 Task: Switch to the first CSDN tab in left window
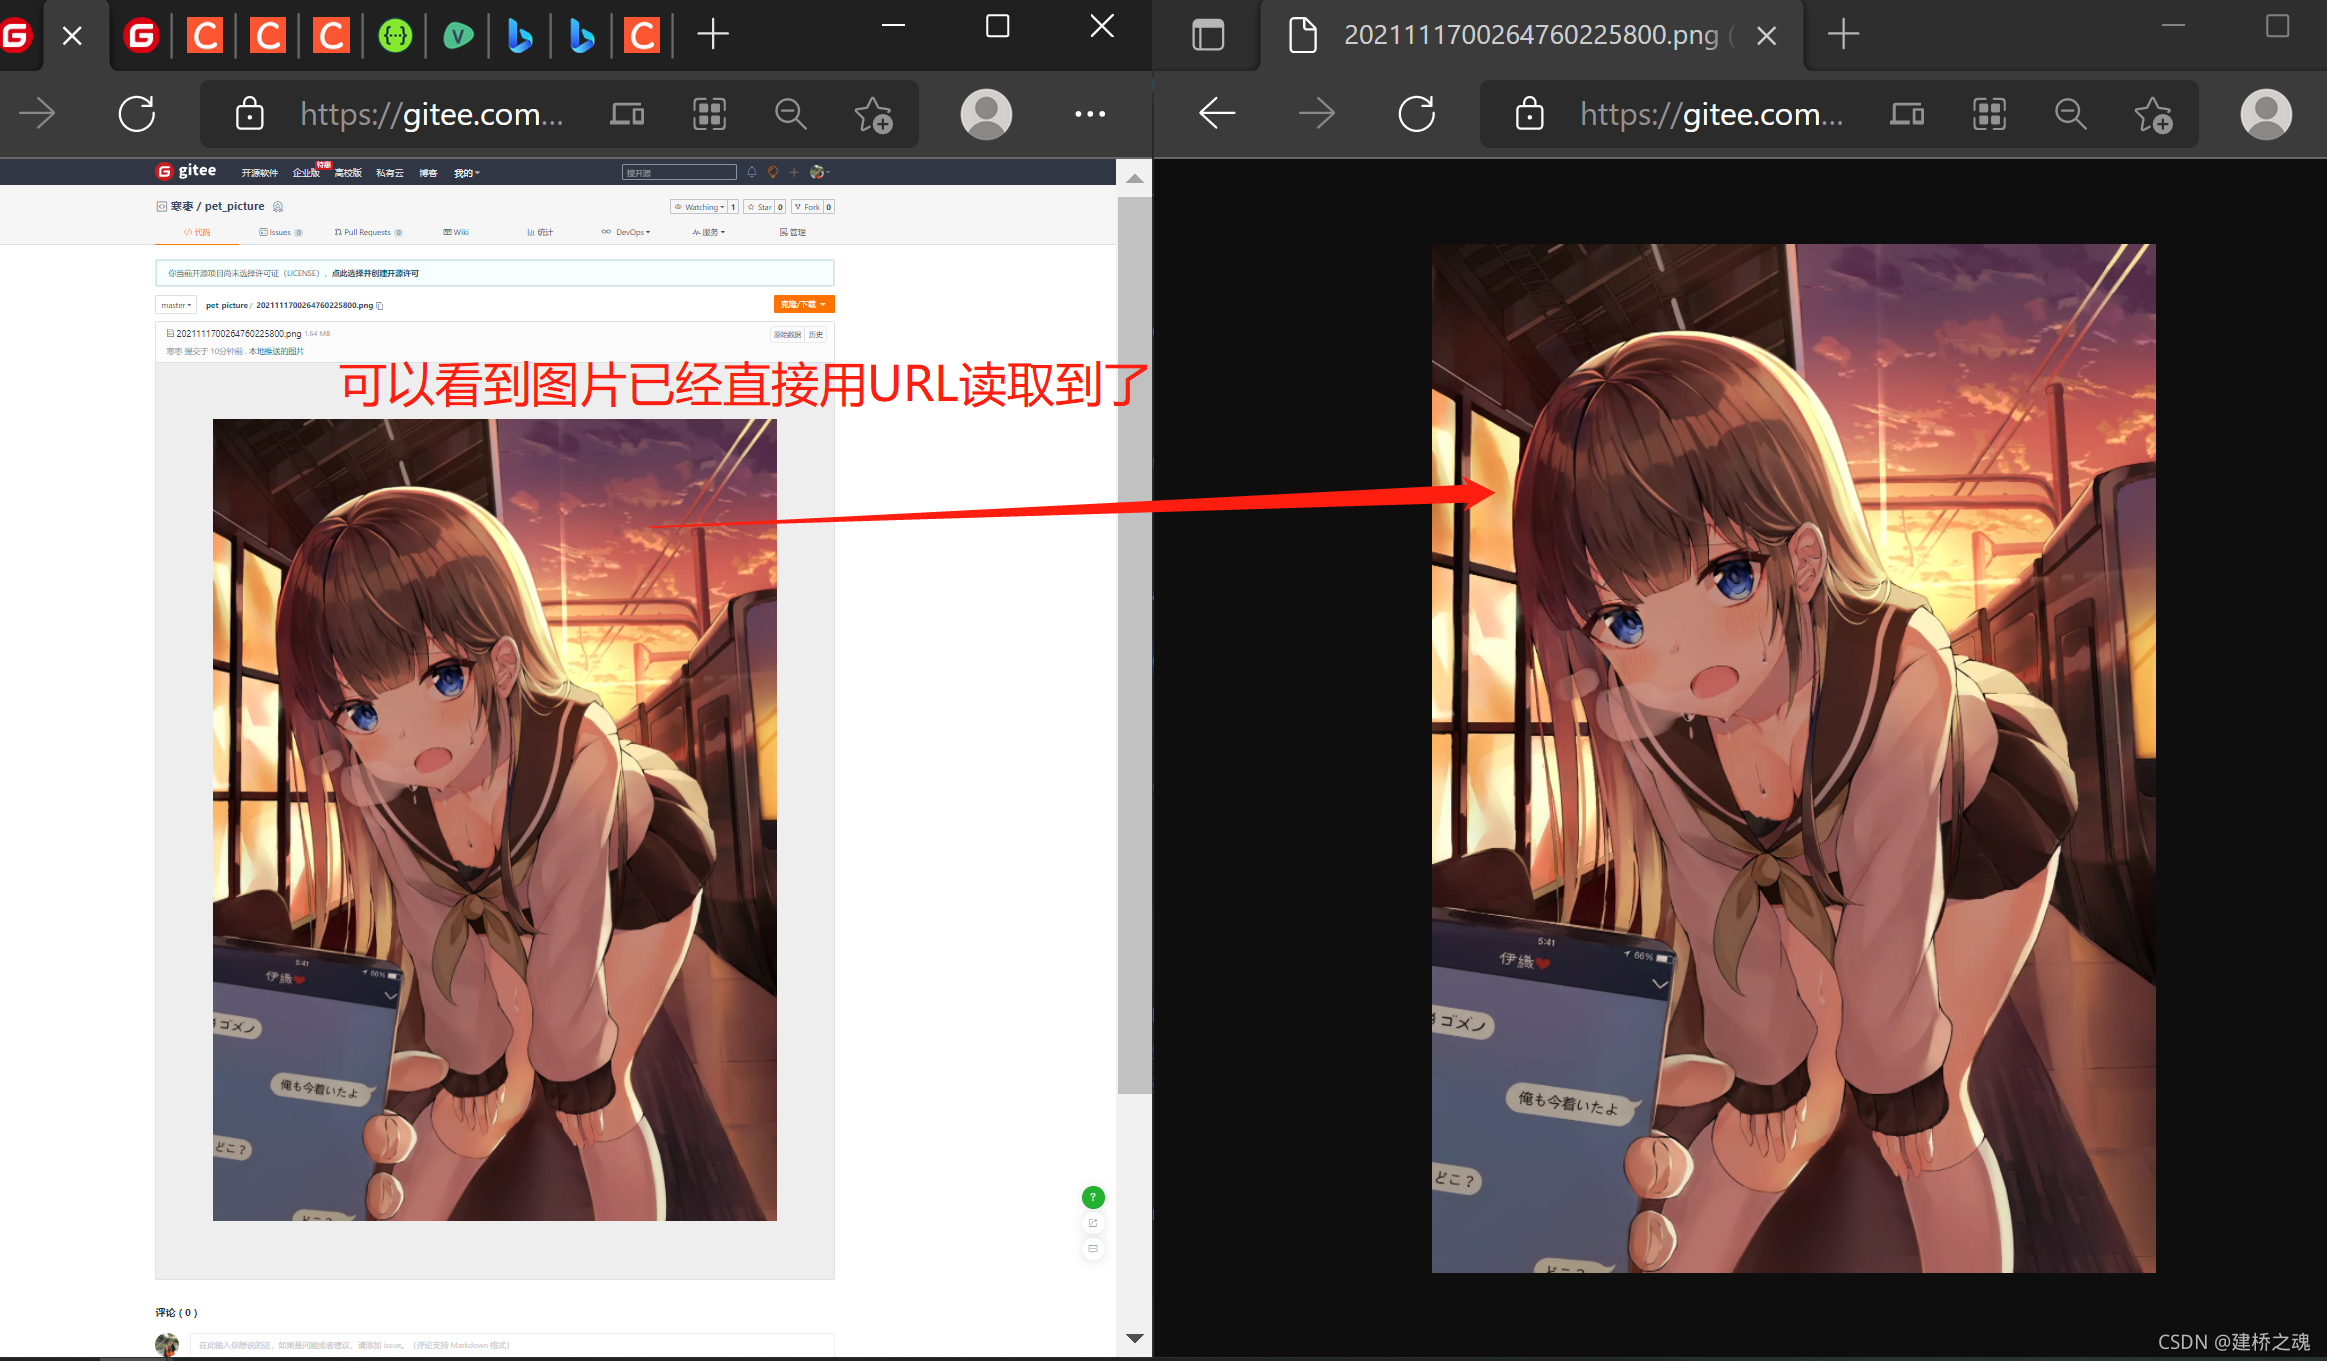coord(204,37)
